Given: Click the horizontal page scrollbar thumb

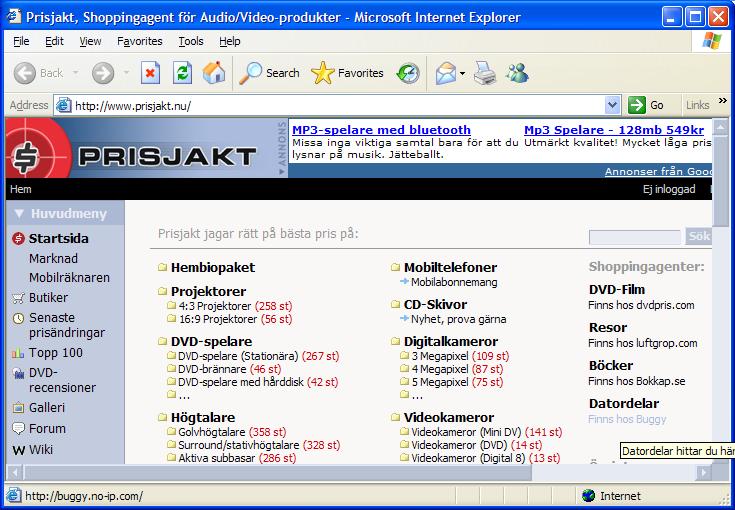Looking at the screenshot, I should point(277,472).
